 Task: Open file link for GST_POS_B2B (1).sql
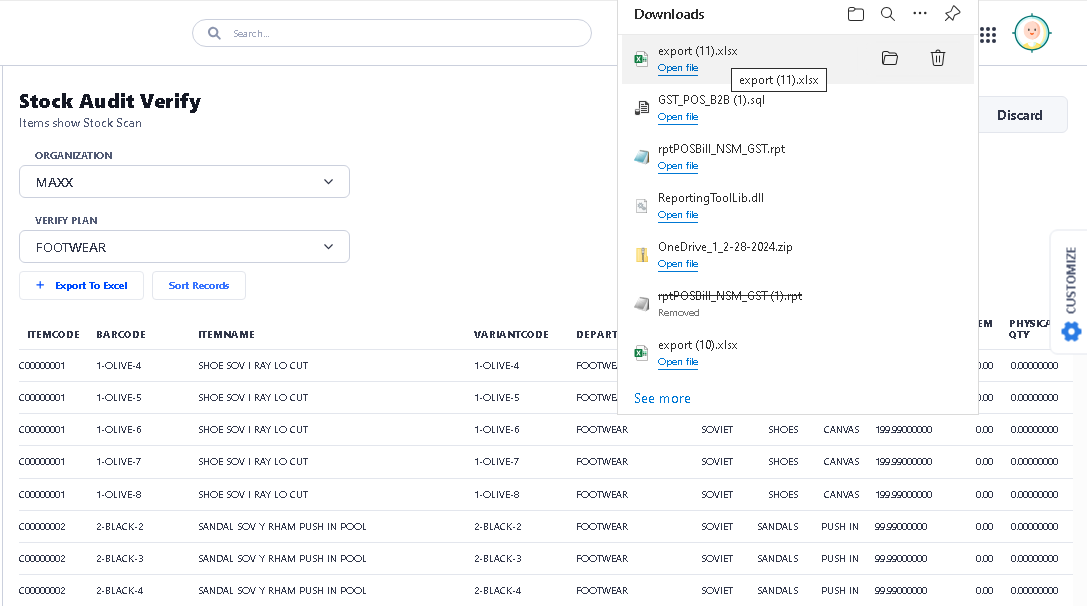pos(678,117)
